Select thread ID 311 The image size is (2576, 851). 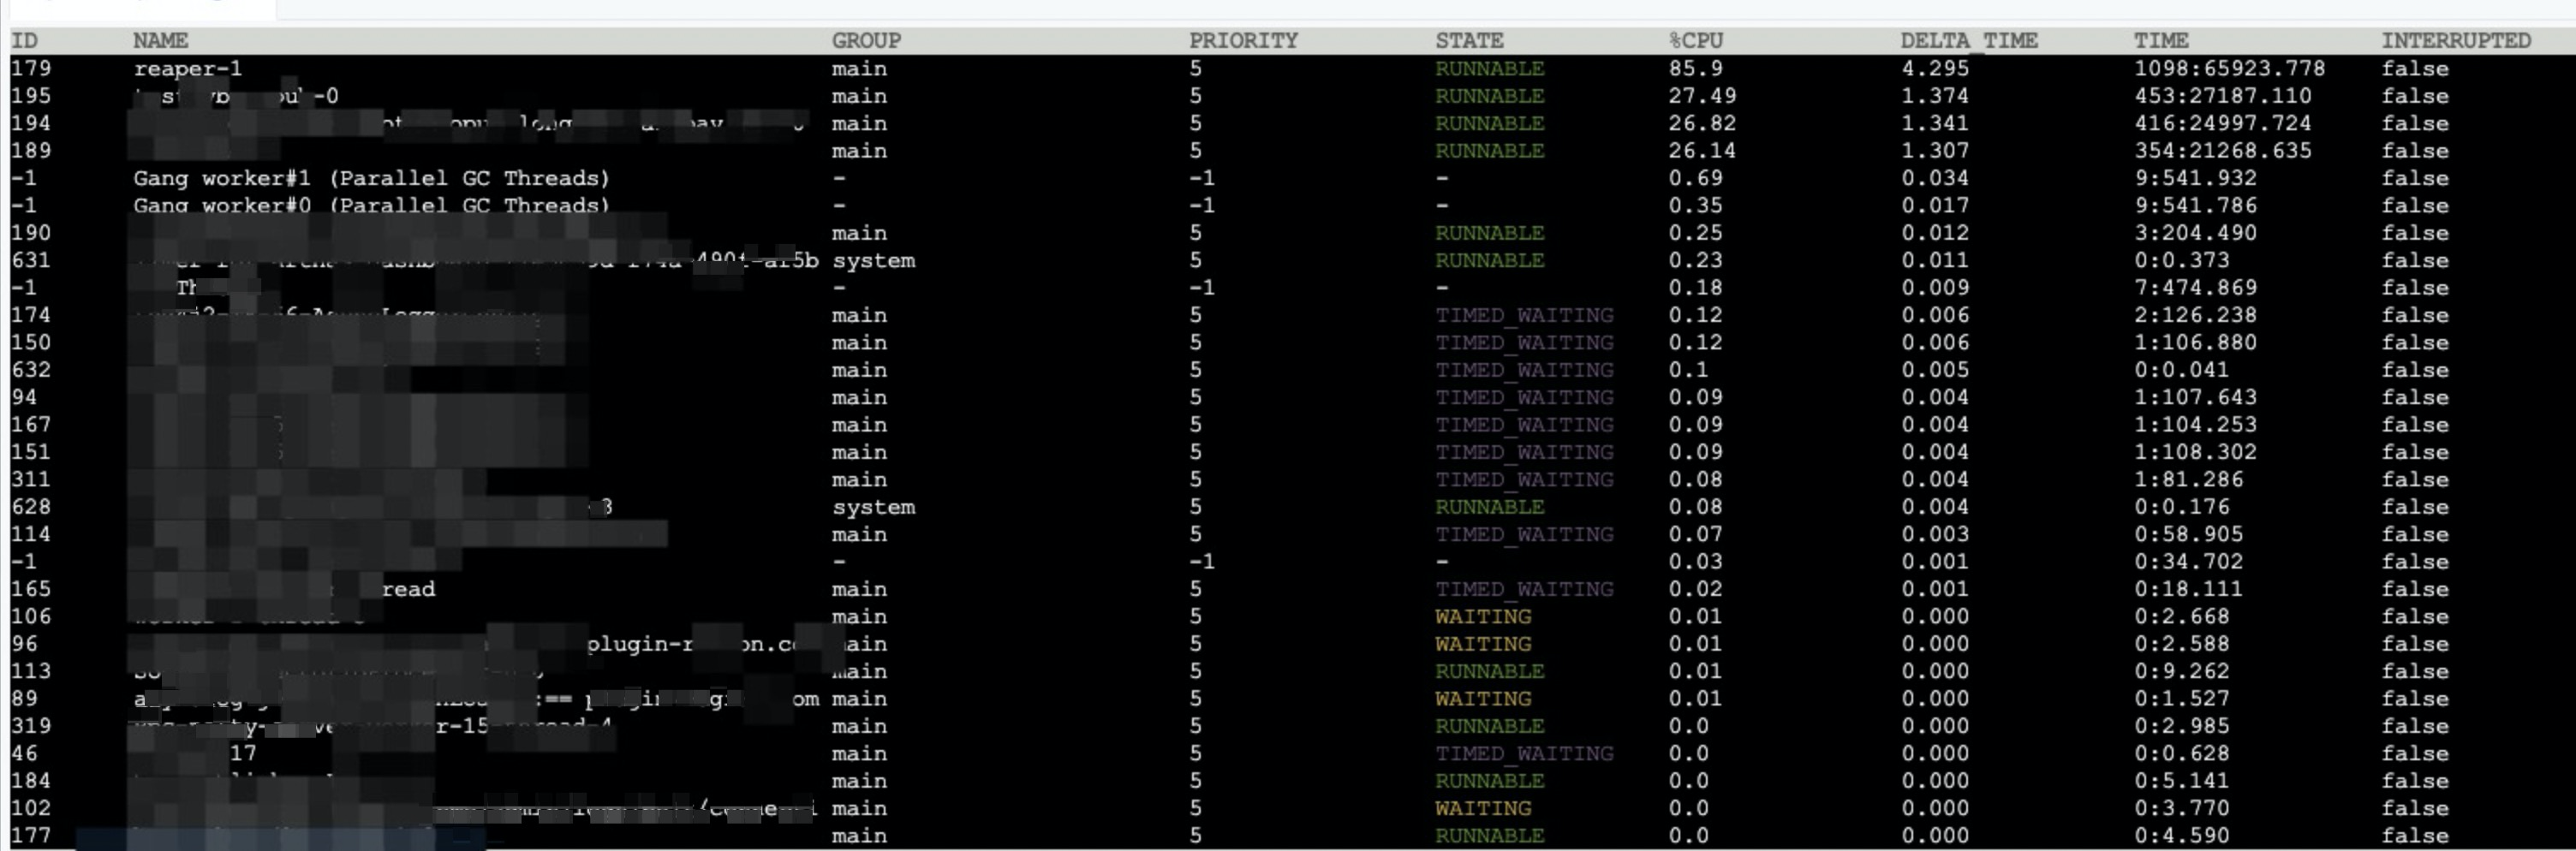tap(31, 480)
